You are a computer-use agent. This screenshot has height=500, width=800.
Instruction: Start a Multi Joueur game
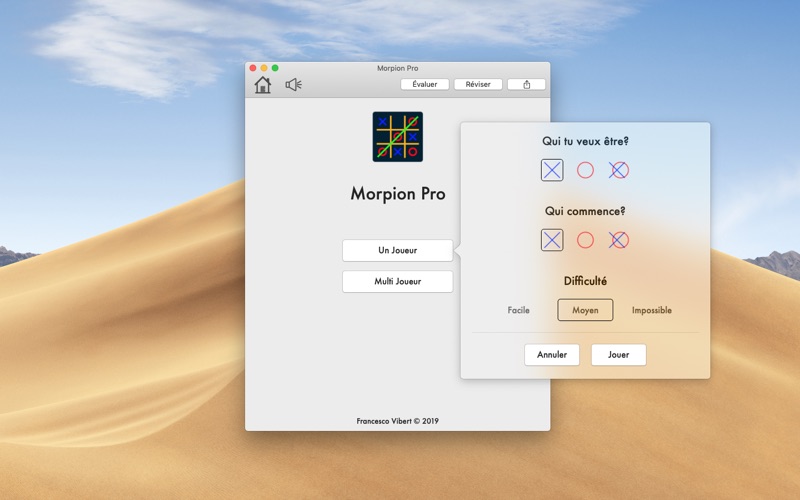[x=397, y=282]
